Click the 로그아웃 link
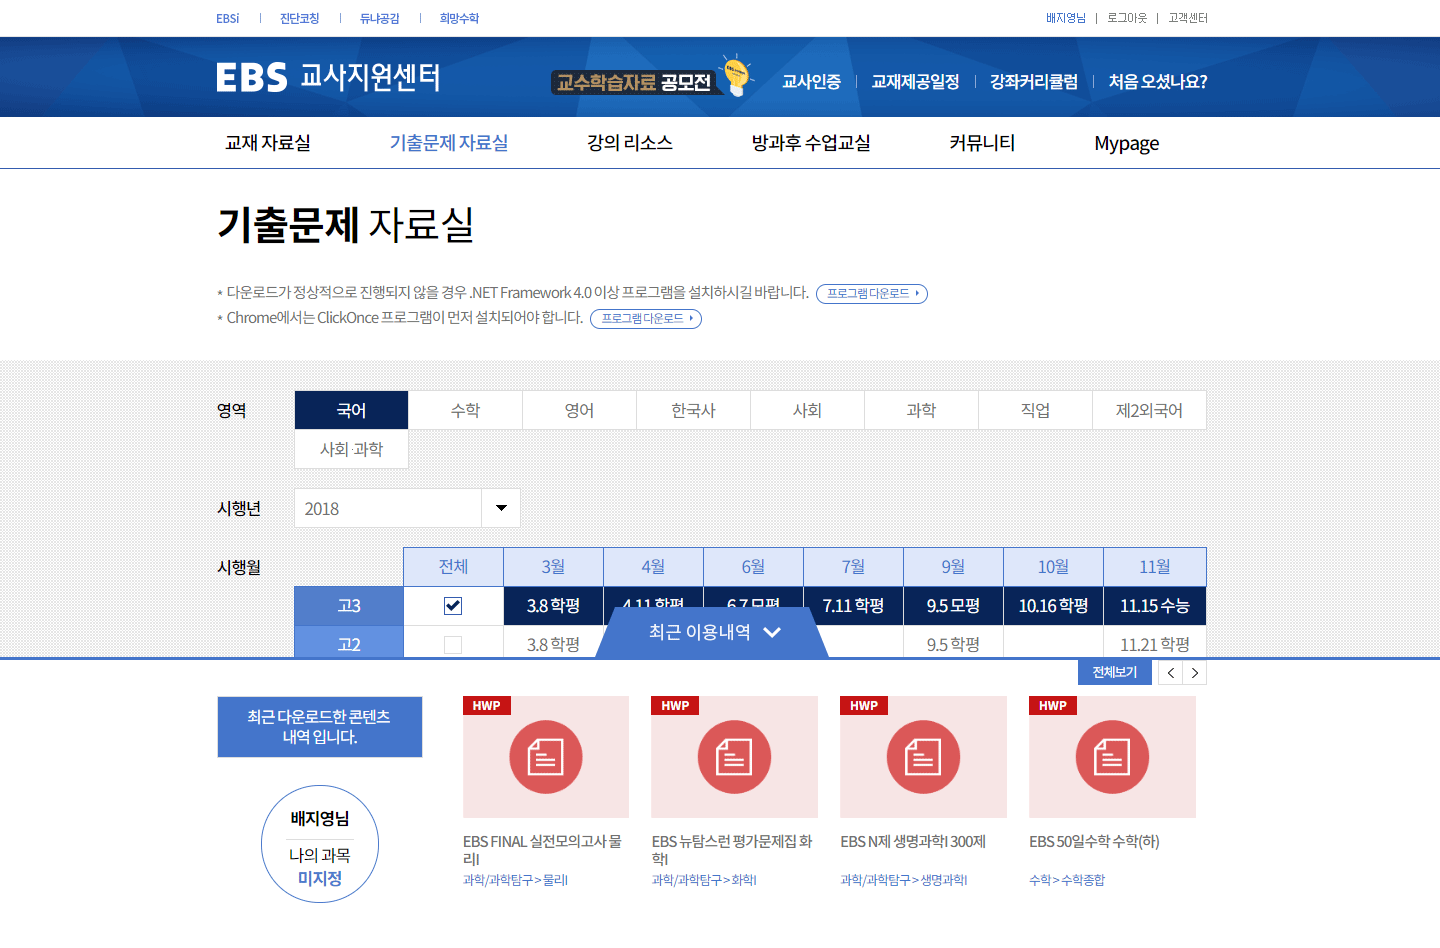Image resolution: width=1440 pixels, height=948 pixels. 1127,18
